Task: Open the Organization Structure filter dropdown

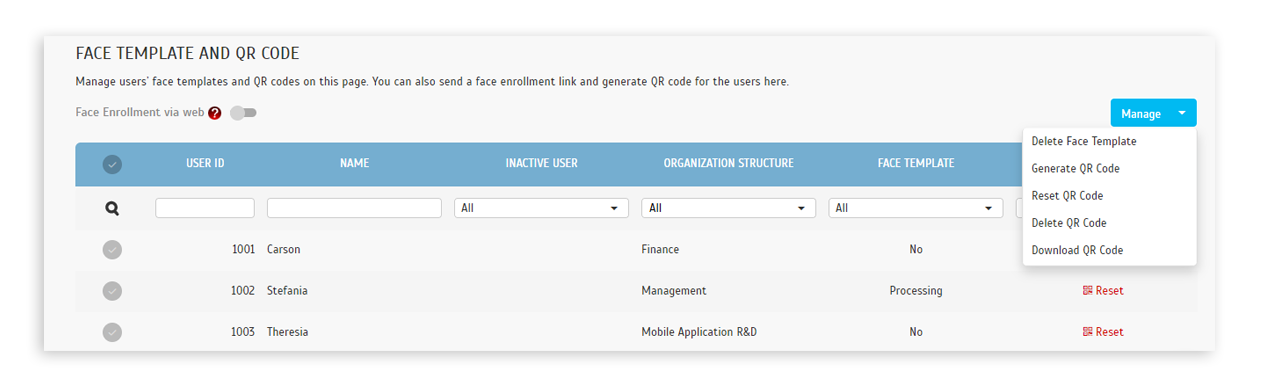Action: (x=728, y=208)
